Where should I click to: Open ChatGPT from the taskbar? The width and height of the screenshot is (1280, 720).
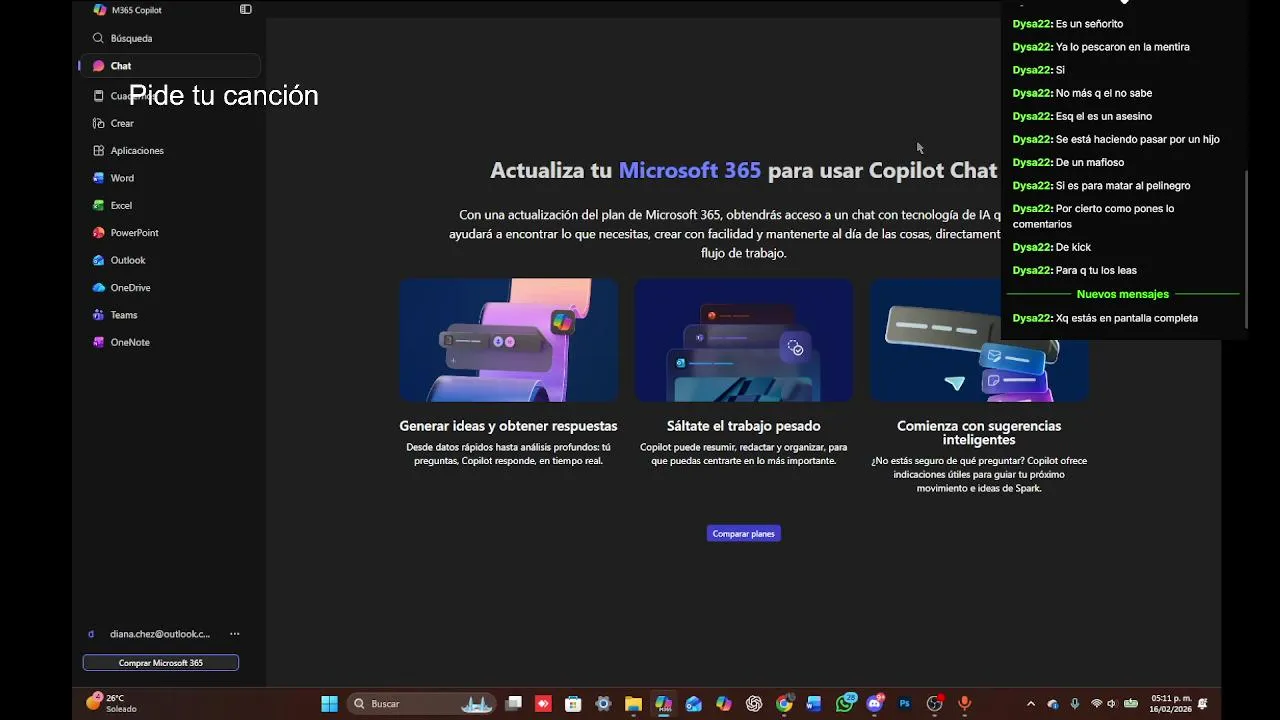(x=754, y=704)
